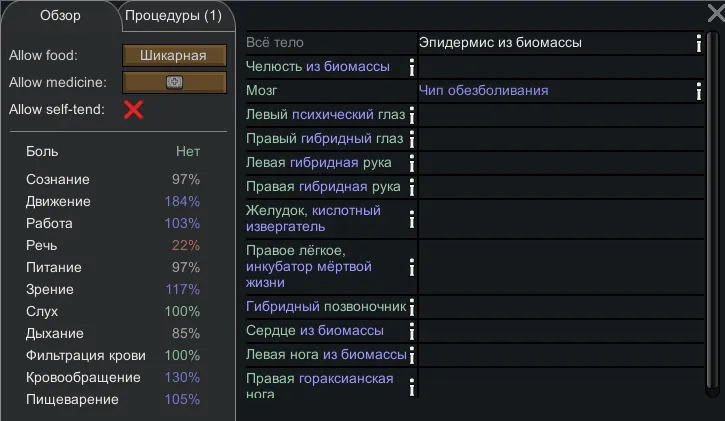Viewport: 725px width, 421px height.
Task: Click the Правая гибридная рука entry
Action: [x=323, y=187]
